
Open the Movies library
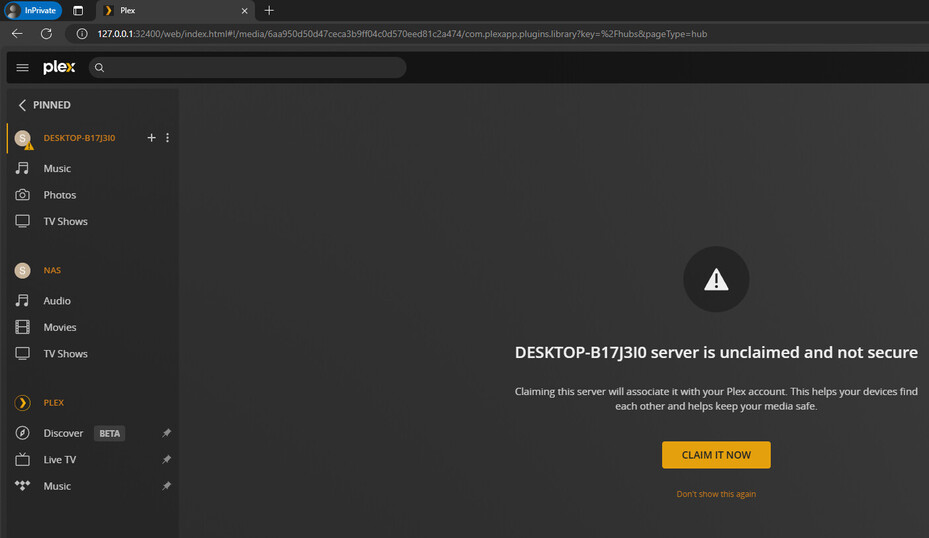coord(60,327)
